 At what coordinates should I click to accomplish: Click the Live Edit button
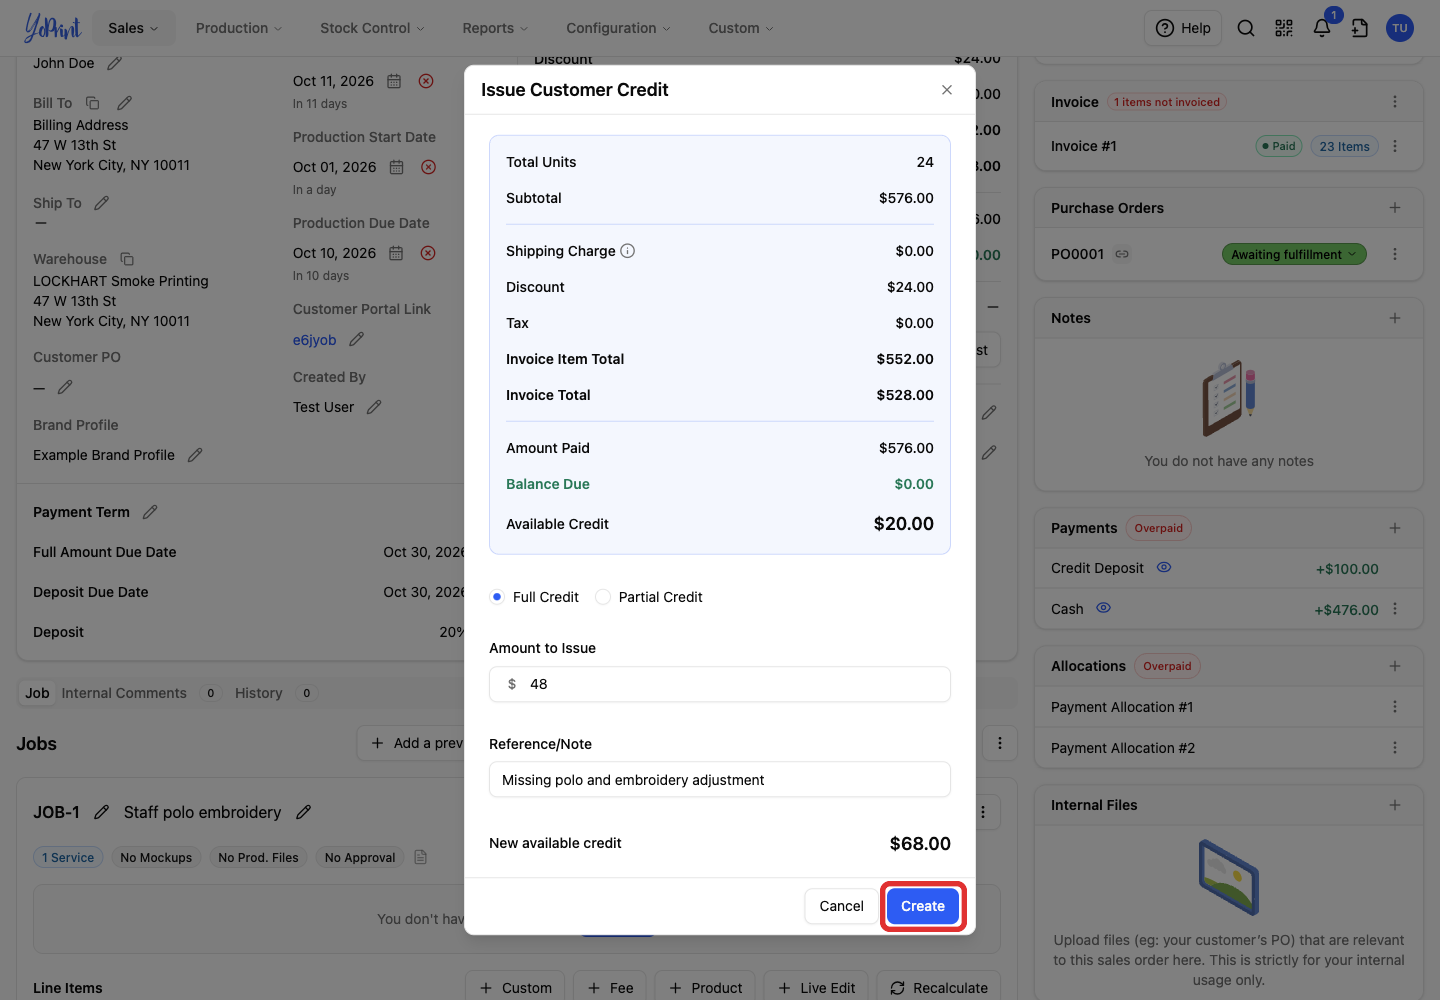pos(816,988)
